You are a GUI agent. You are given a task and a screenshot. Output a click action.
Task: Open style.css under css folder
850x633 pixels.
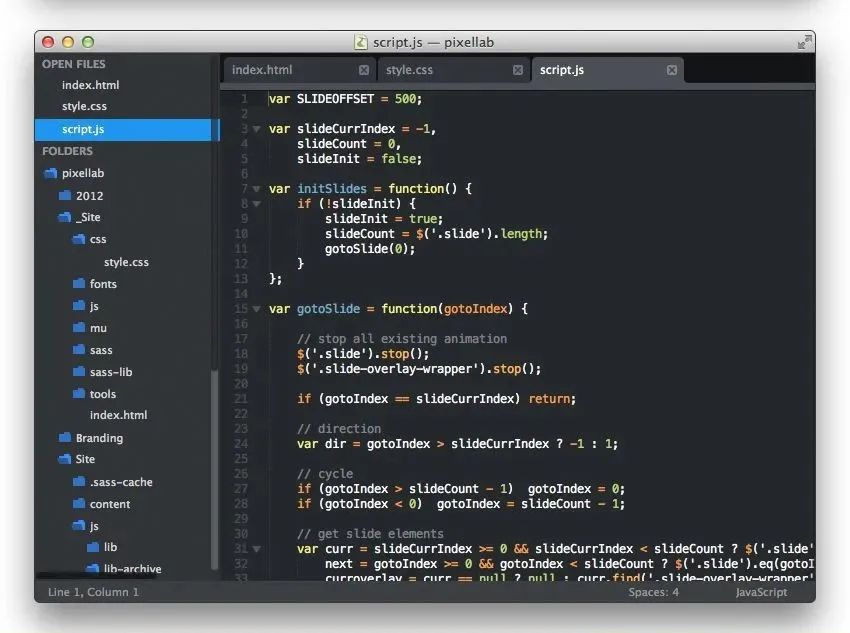pyautogui.click(x=126, y=262)
